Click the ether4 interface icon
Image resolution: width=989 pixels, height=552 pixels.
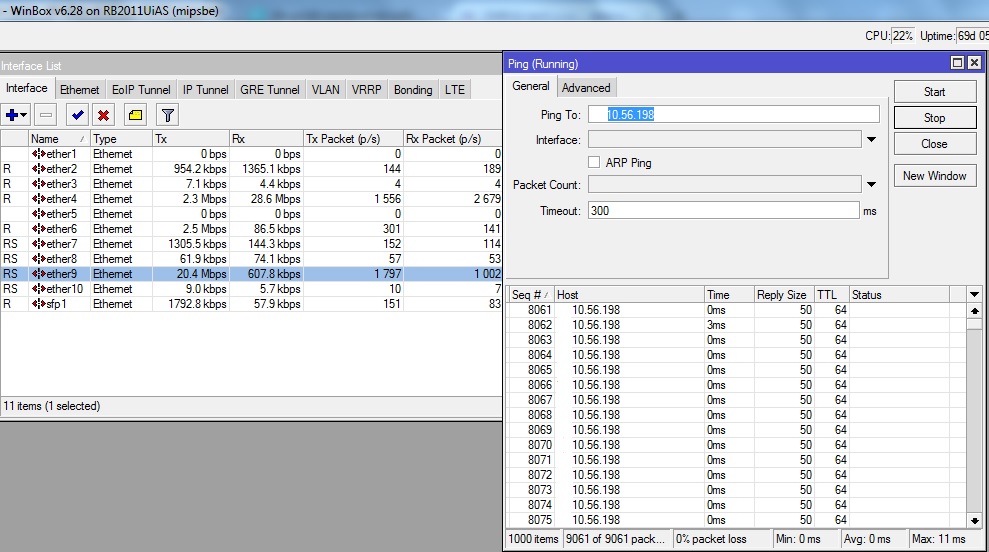[38, 199]
